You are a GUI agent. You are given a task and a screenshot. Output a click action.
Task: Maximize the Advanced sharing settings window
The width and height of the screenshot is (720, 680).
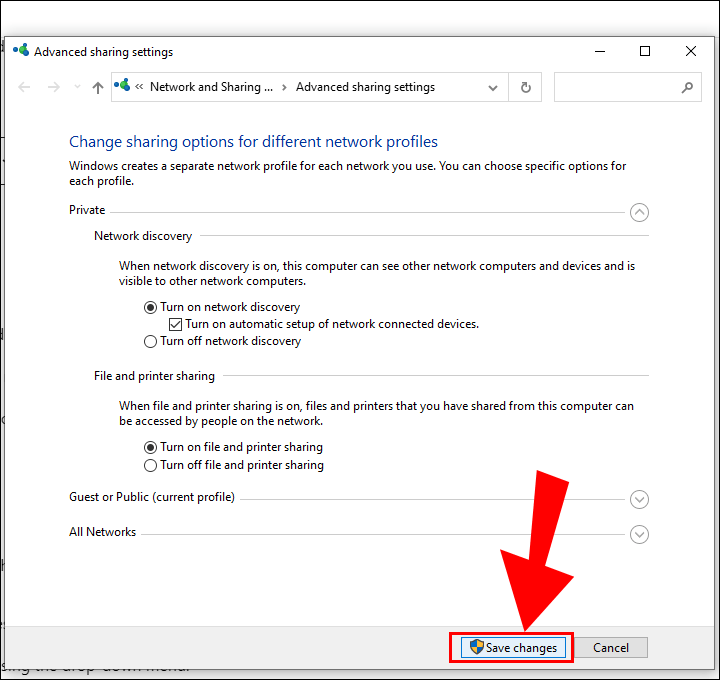pos(645,51)
